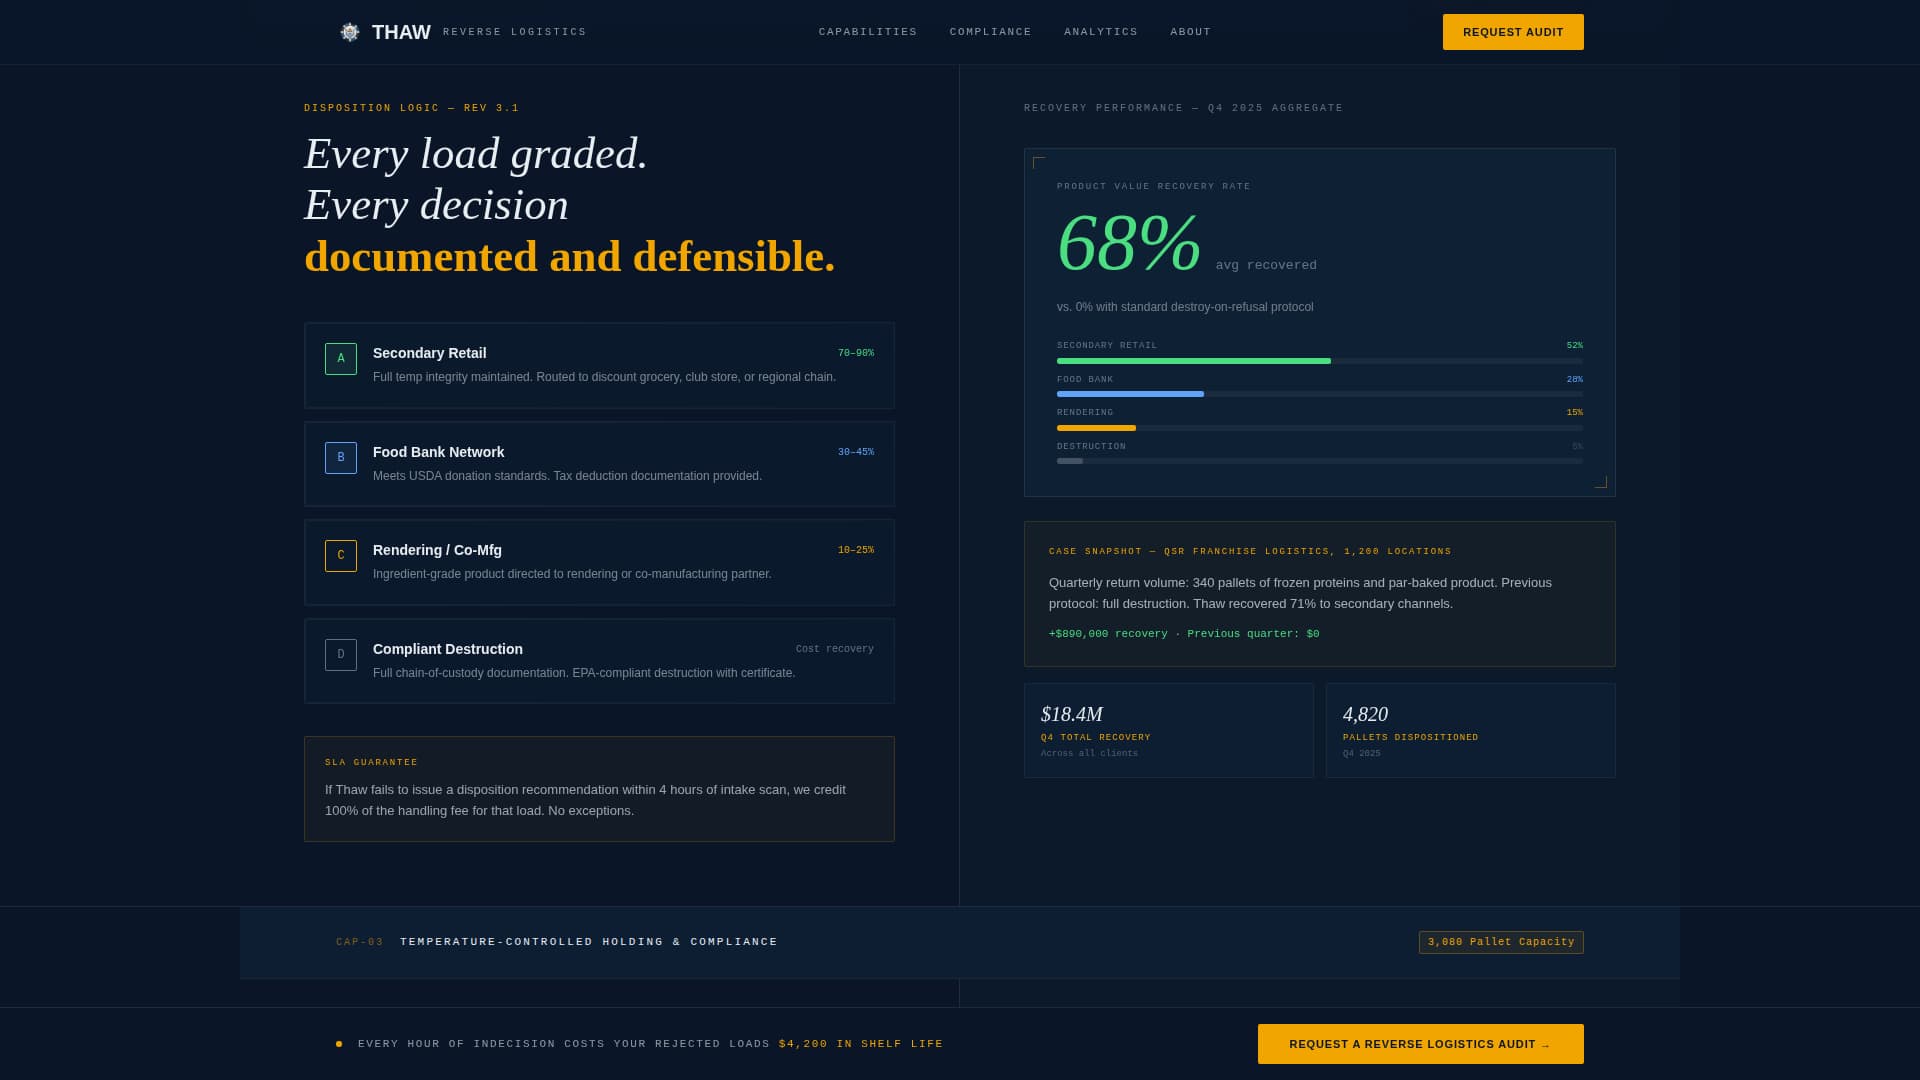Screen dimensions: 1920x1080
Task: Click the orange dot in footer banner
Action: (339, 1044)
